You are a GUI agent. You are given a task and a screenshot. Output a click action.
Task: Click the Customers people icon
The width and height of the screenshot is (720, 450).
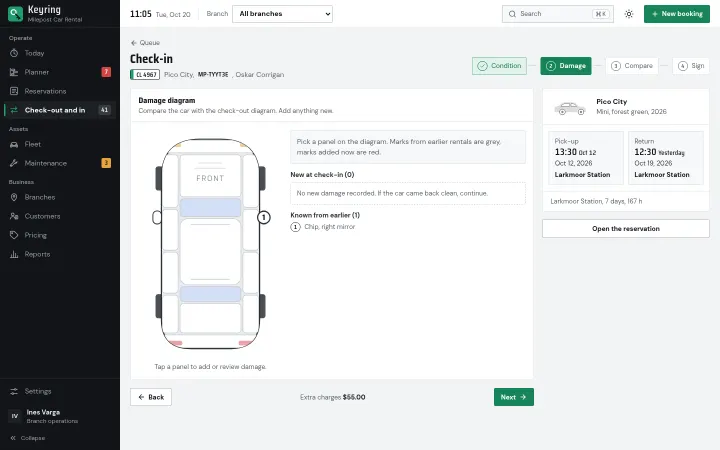[x=14, y=216]
